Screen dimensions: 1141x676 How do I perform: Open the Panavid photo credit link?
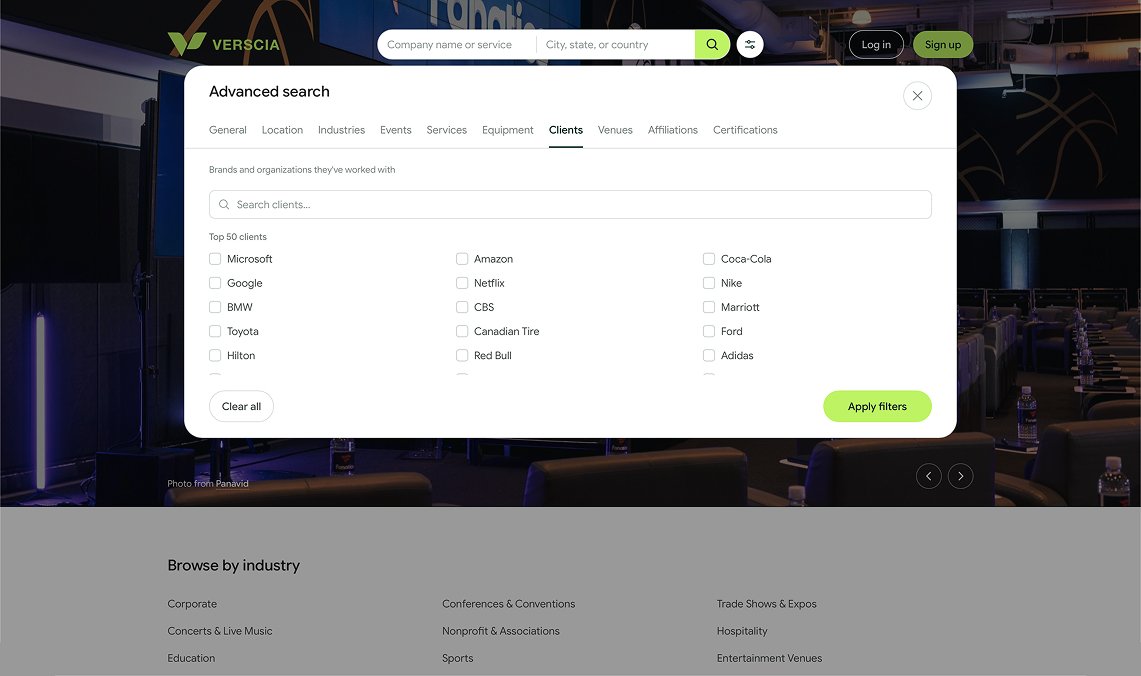tap(232, 483)
